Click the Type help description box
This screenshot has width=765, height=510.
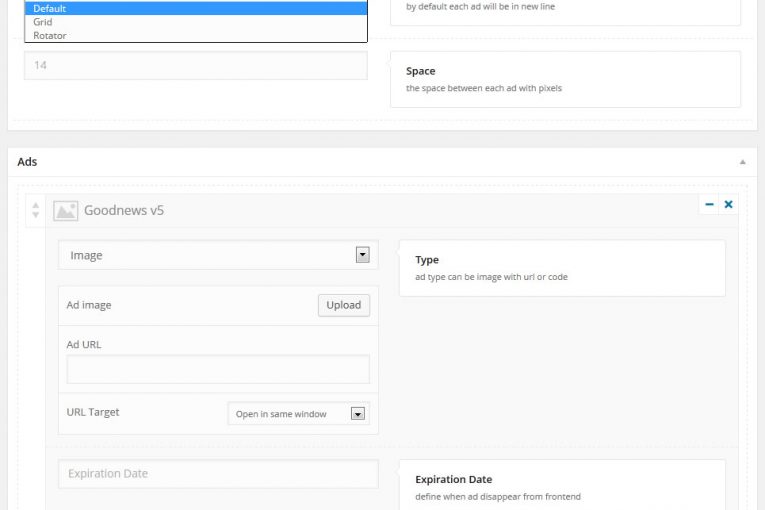point(562,268)
